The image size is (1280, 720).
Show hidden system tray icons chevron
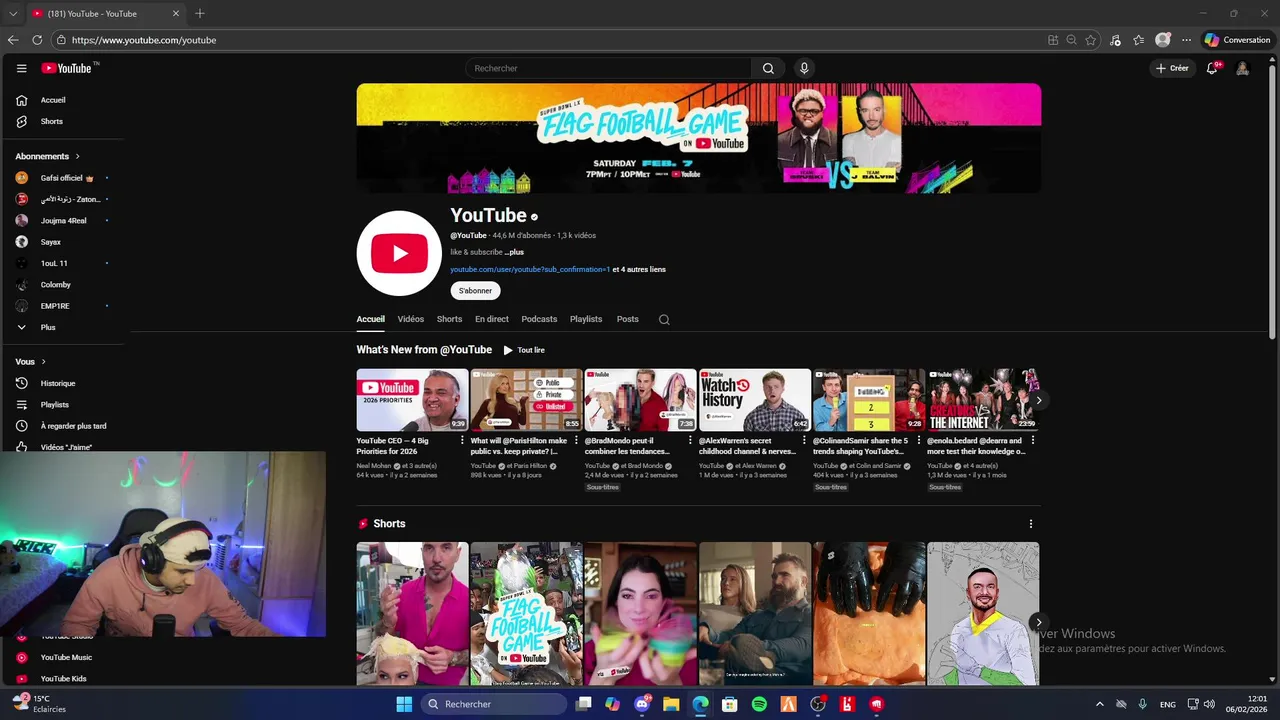[1100, 704]
